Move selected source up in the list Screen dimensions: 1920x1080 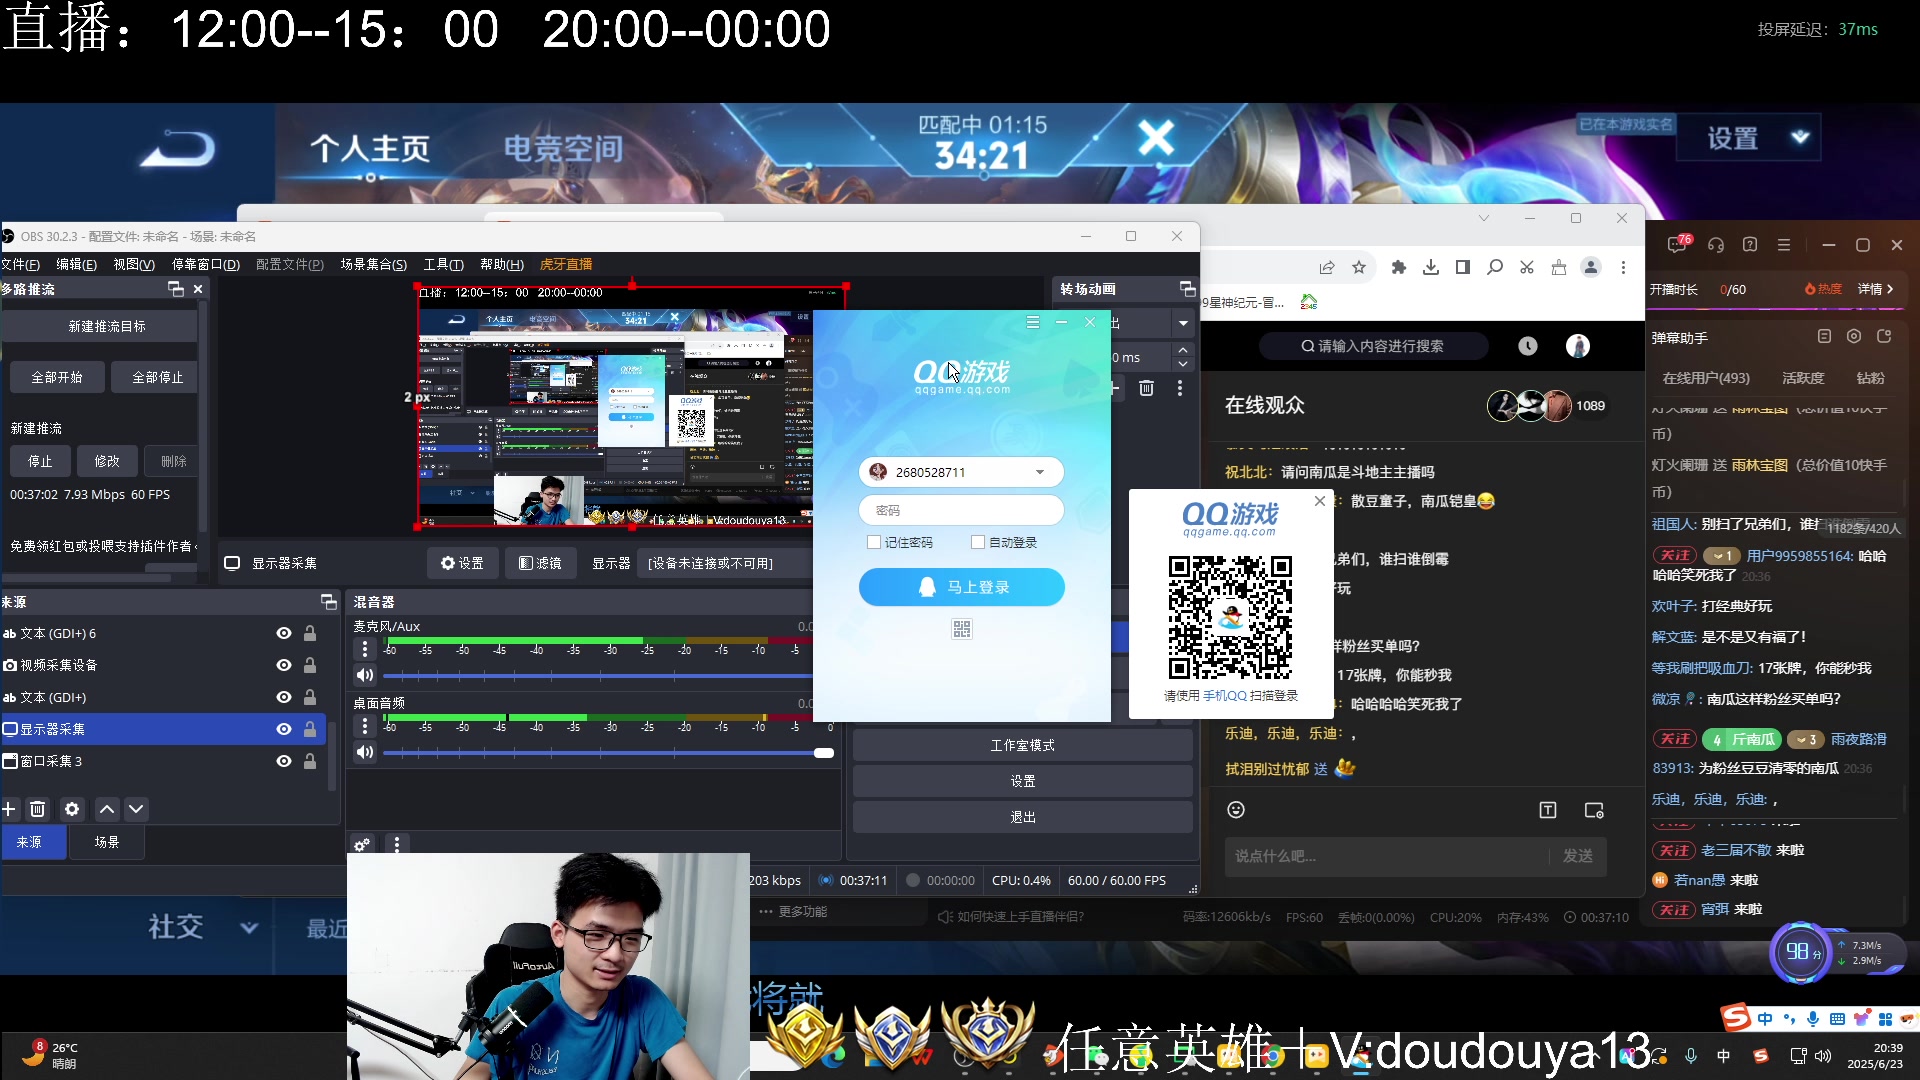pos(107,809)
